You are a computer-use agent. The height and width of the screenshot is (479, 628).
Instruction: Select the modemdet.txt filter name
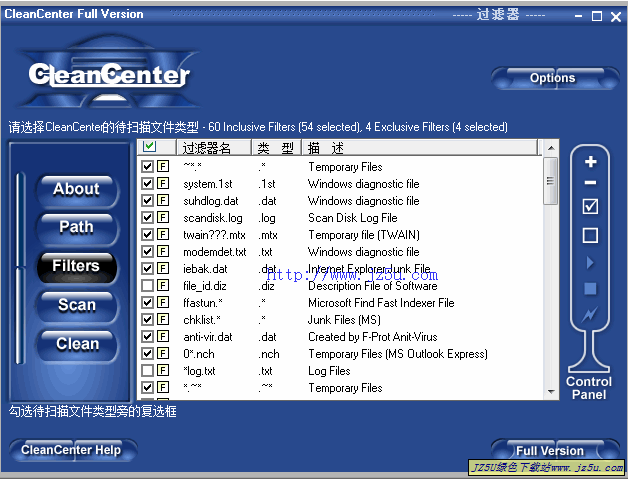click(x=215, y=252)
